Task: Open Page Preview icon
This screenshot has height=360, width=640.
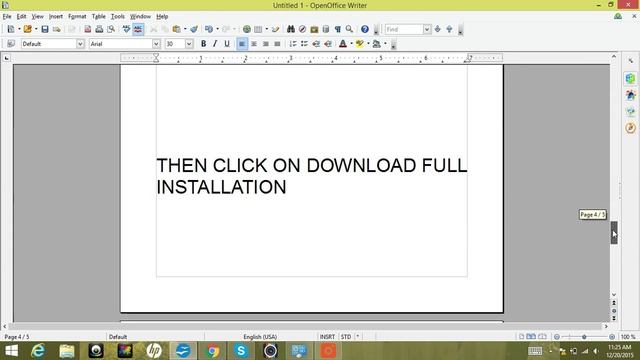Action: (111, 29)
